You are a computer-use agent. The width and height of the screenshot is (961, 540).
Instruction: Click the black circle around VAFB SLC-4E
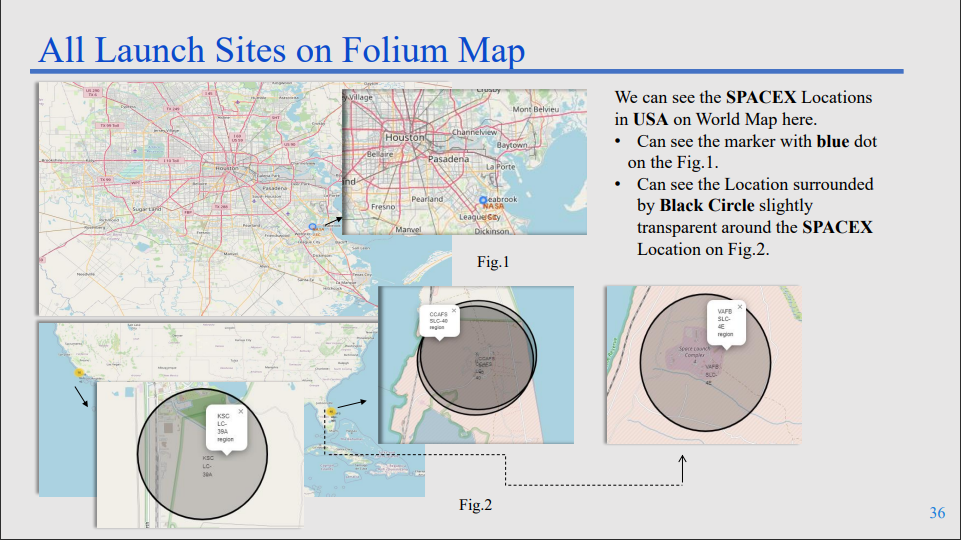[705, 363]
